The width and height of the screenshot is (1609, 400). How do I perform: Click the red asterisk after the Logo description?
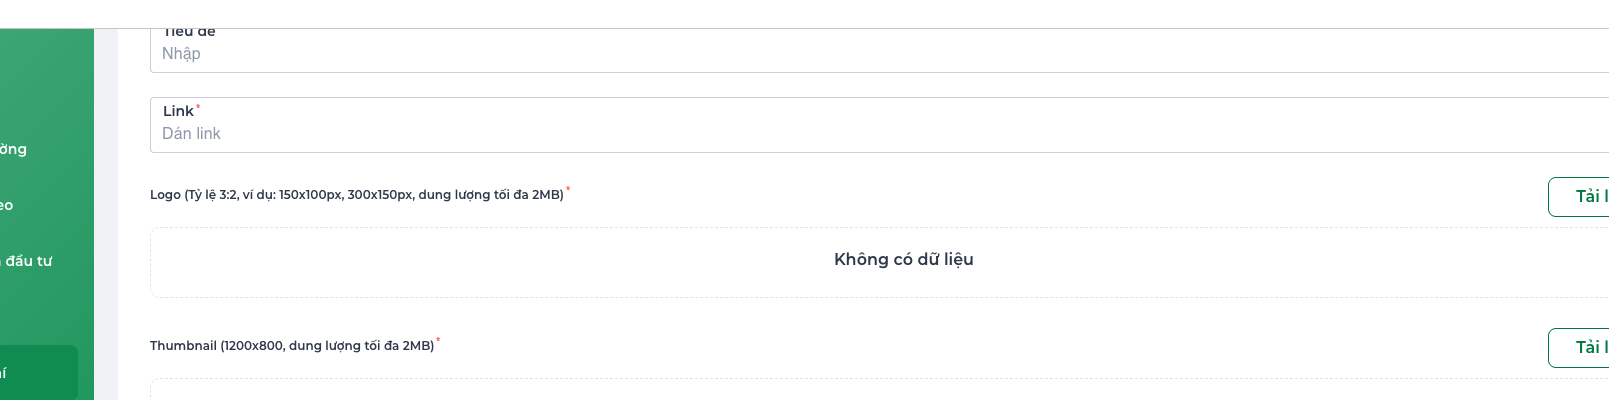[568, 188]
